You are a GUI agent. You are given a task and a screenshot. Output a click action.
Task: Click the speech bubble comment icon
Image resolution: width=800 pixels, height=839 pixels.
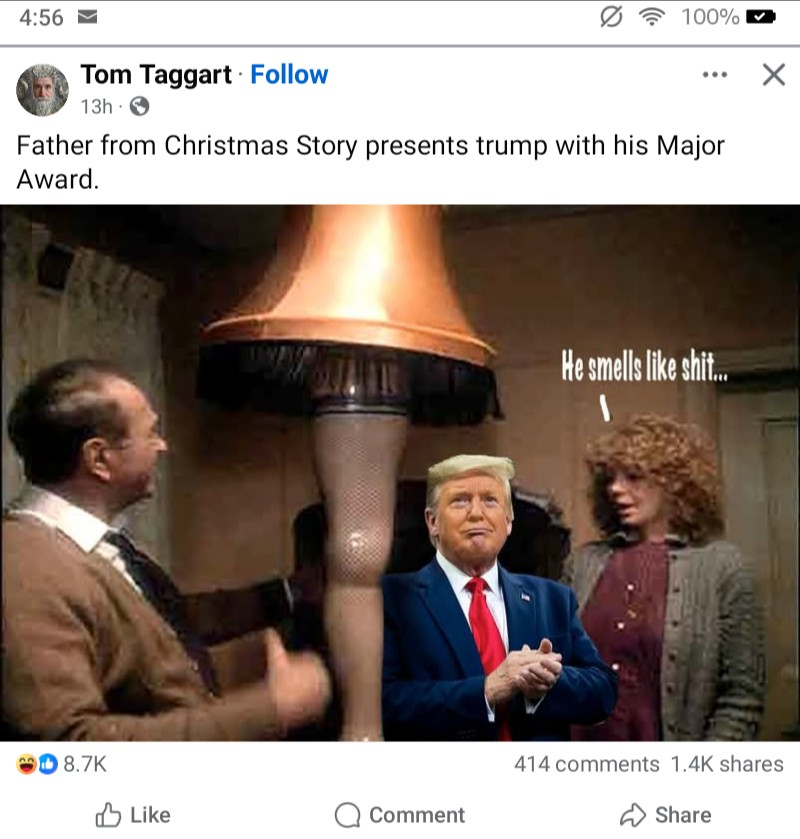pyautogui.click(x=347, y=815)
